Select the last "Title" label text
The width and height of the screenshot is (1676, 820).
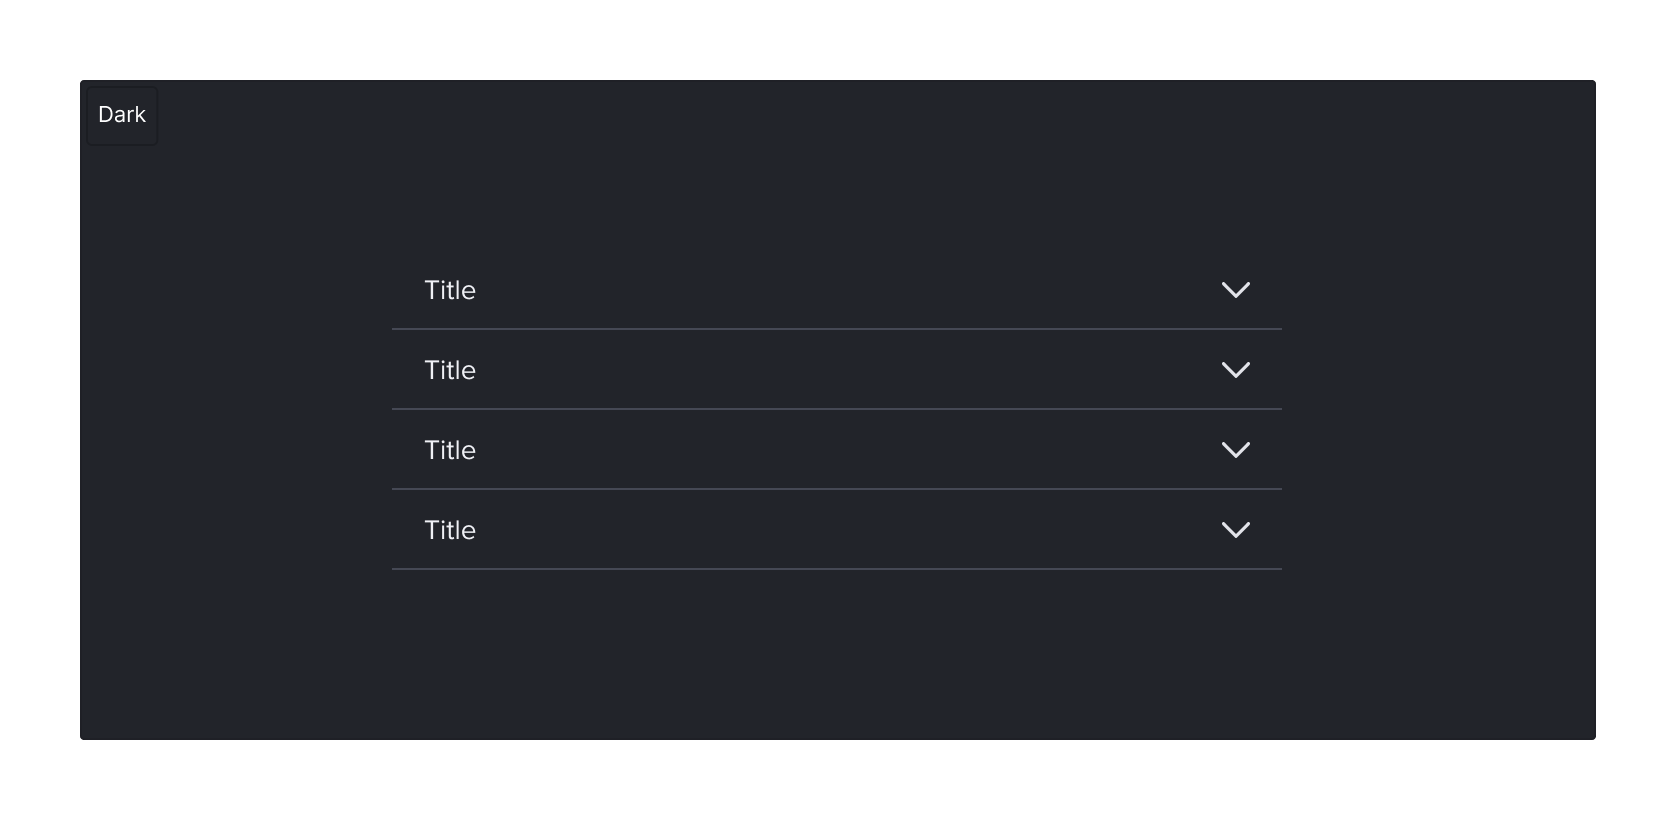450,530
